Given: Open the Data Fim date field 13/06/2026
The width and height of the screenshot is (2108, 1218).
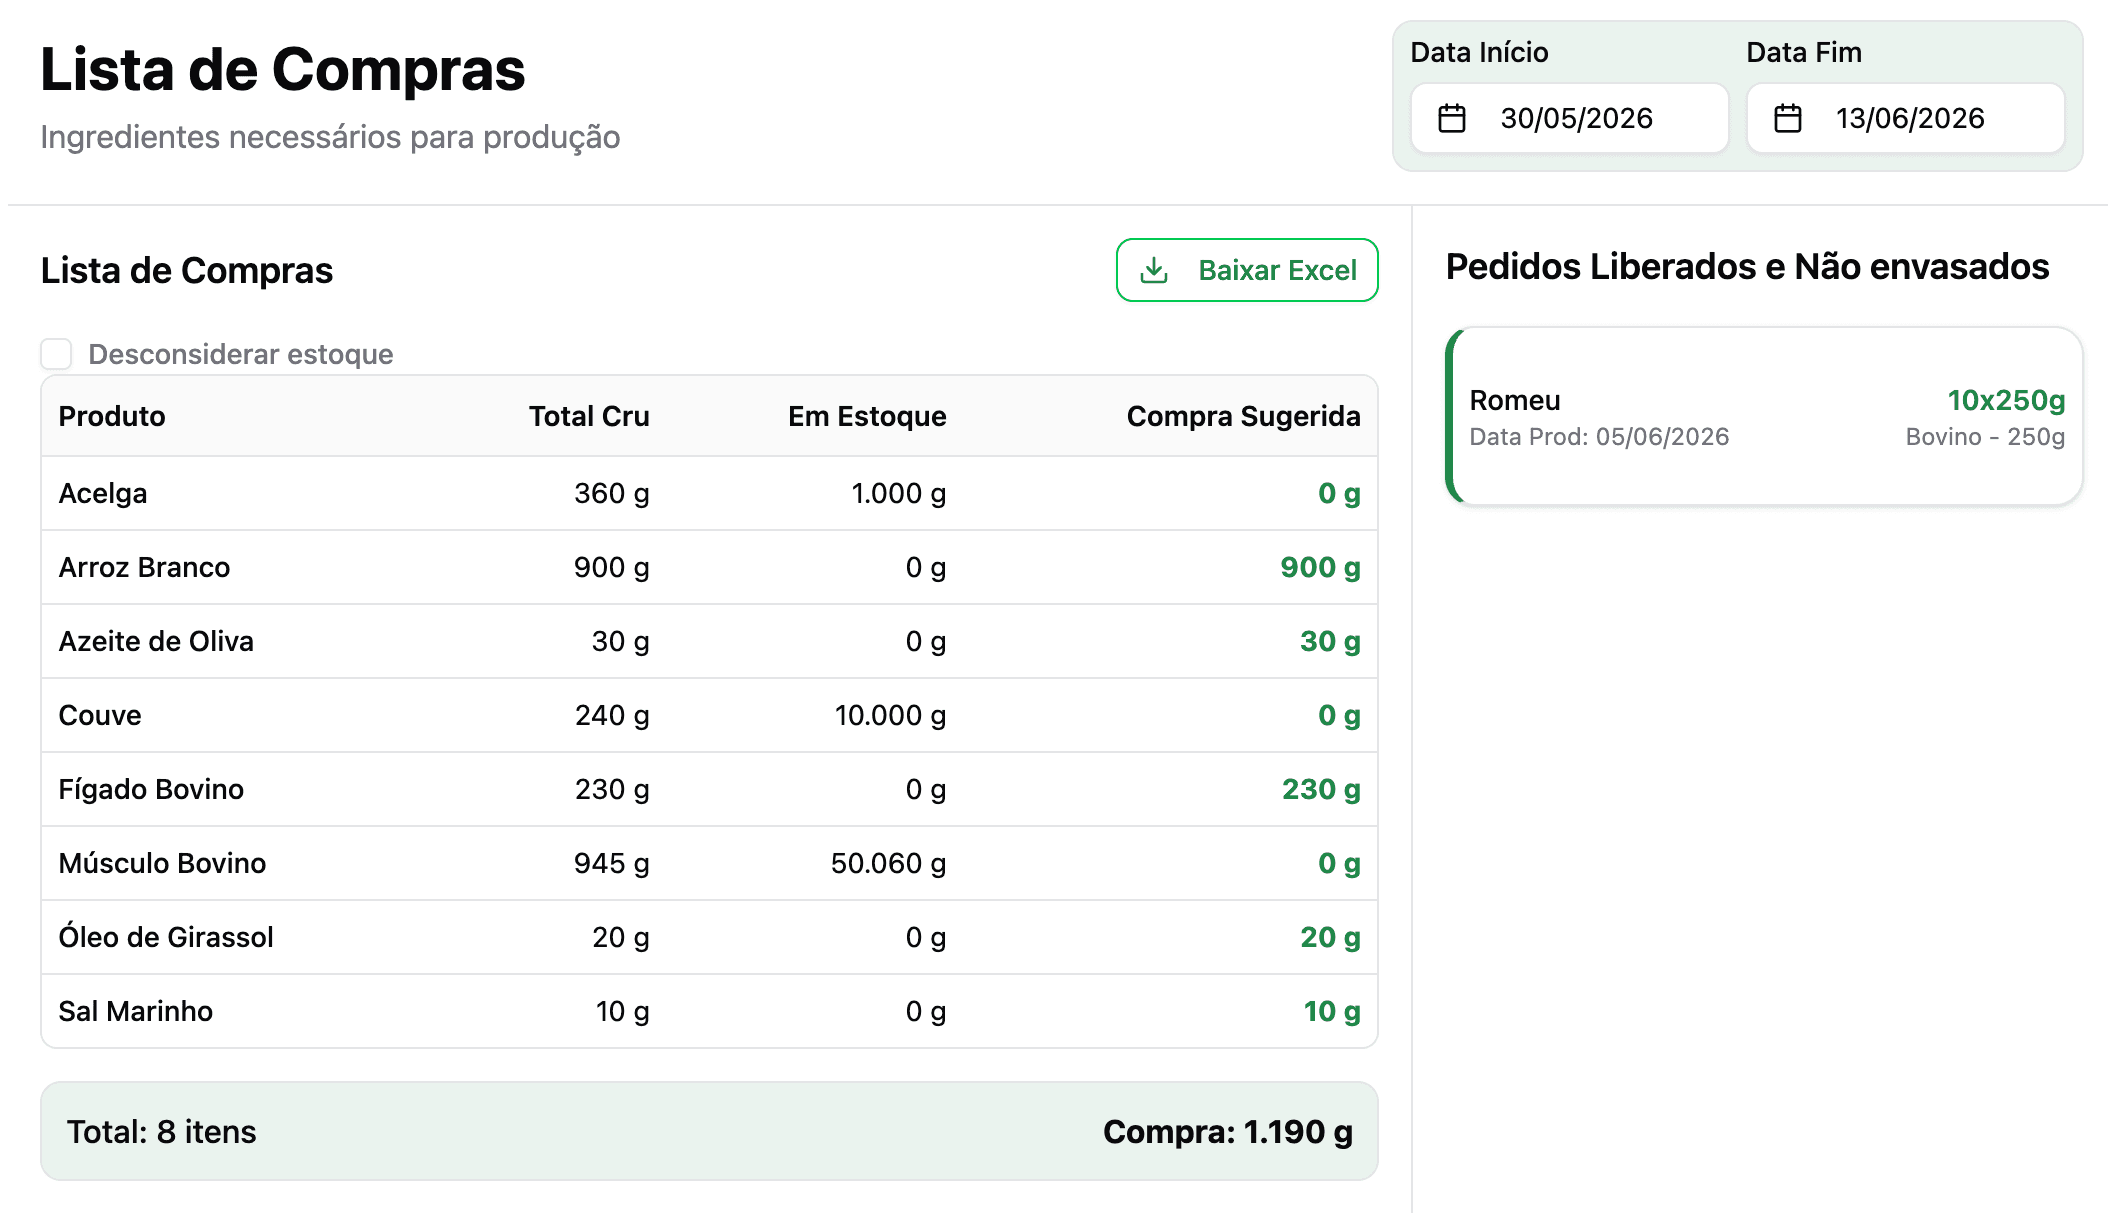Looking at the screenshot, I should click(1905, 118).
